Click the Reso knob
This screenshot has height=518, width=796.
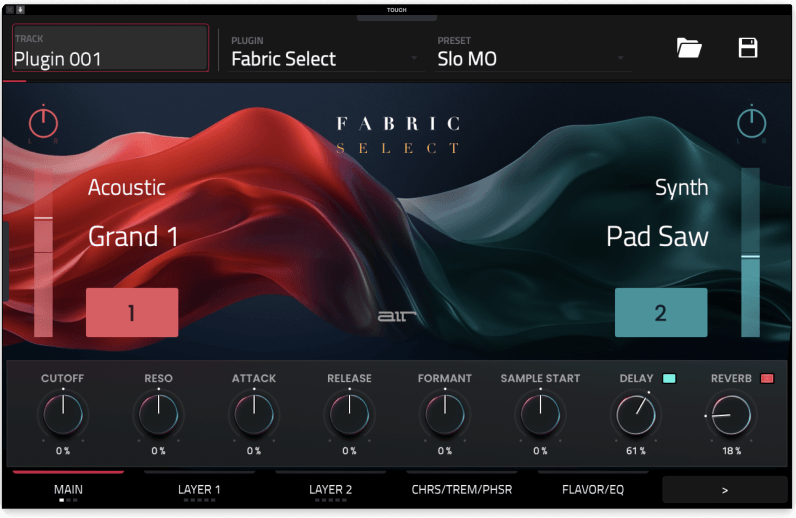pyautogui.click(x=158, y=414)
